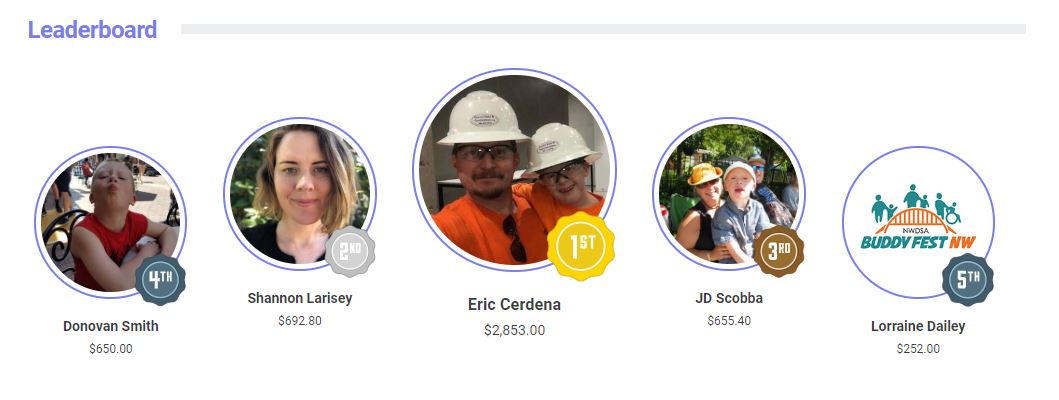Image resolution: width=1059 pixels, height=400 pixels.
Task: Click the gray bar beside Leaderboard
Action: 603,29
